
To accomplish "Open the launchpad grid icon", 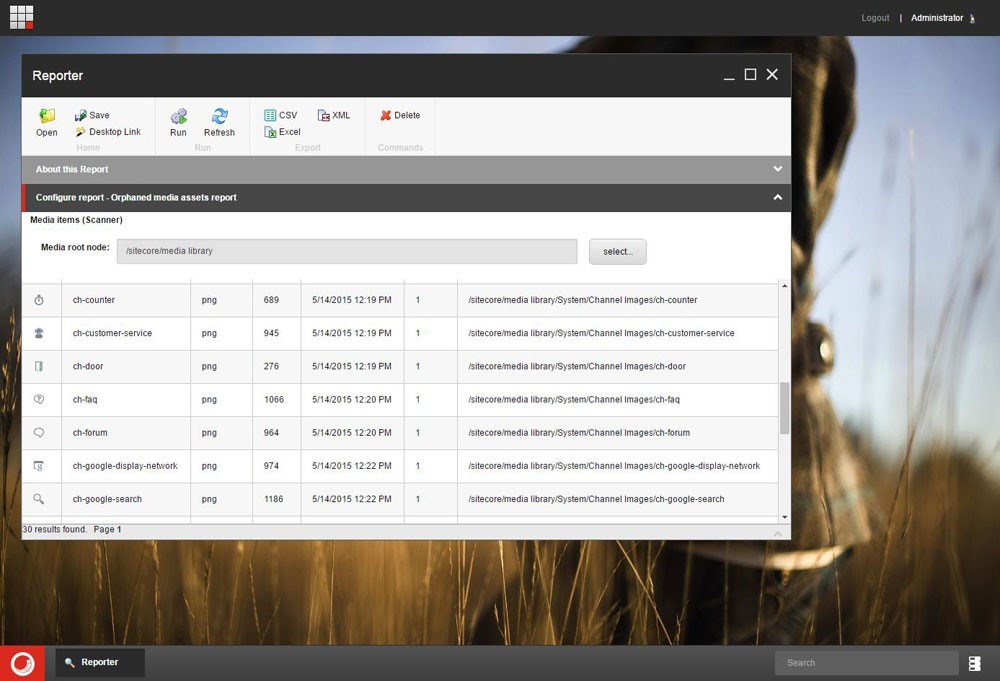I will (x=21, y=17).
